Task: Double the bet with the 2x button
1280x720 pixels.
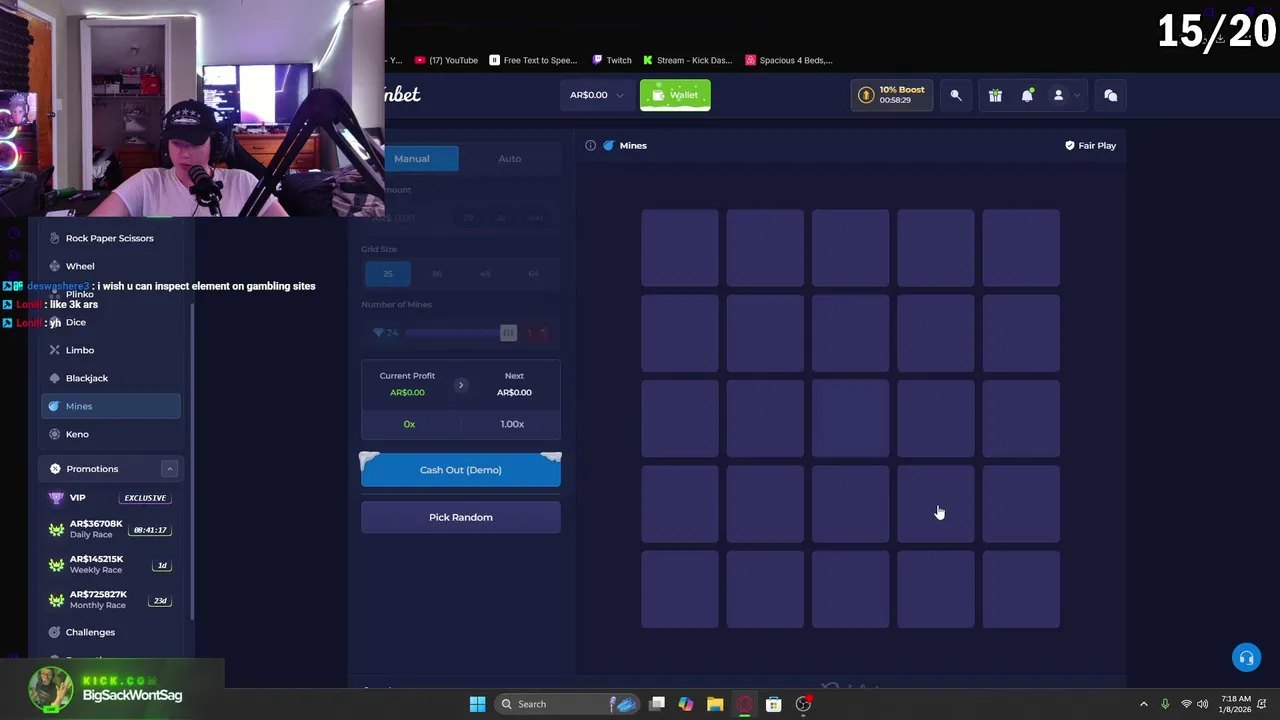Action: (501, 218)
